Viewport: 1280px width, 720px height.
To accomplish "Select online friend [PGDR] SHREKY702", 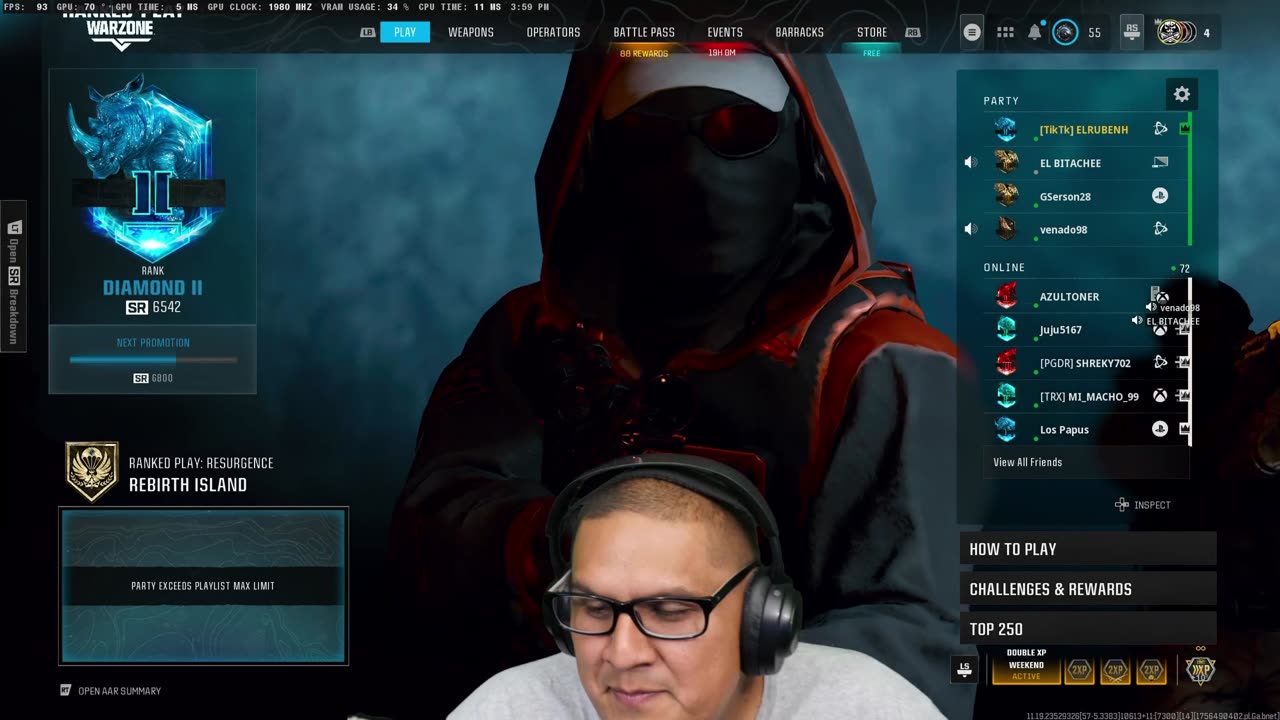I will [x=1087, y=362].
